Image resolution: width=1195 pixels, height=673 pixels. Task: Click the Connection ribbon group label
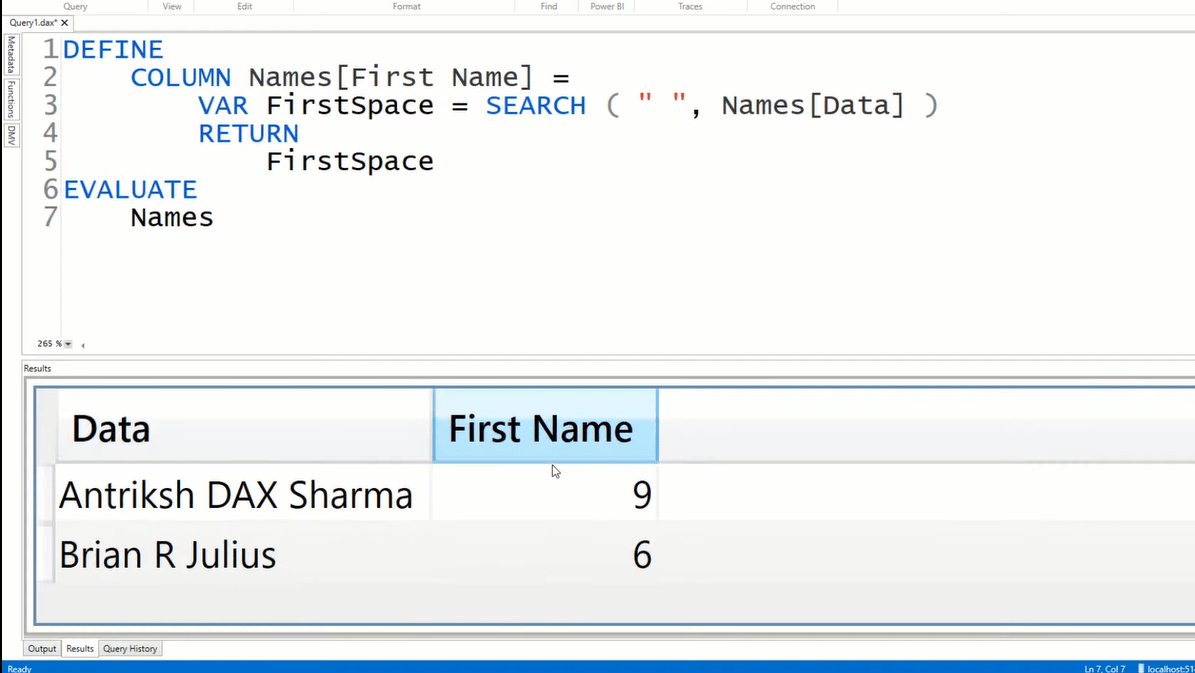(792, 6)
